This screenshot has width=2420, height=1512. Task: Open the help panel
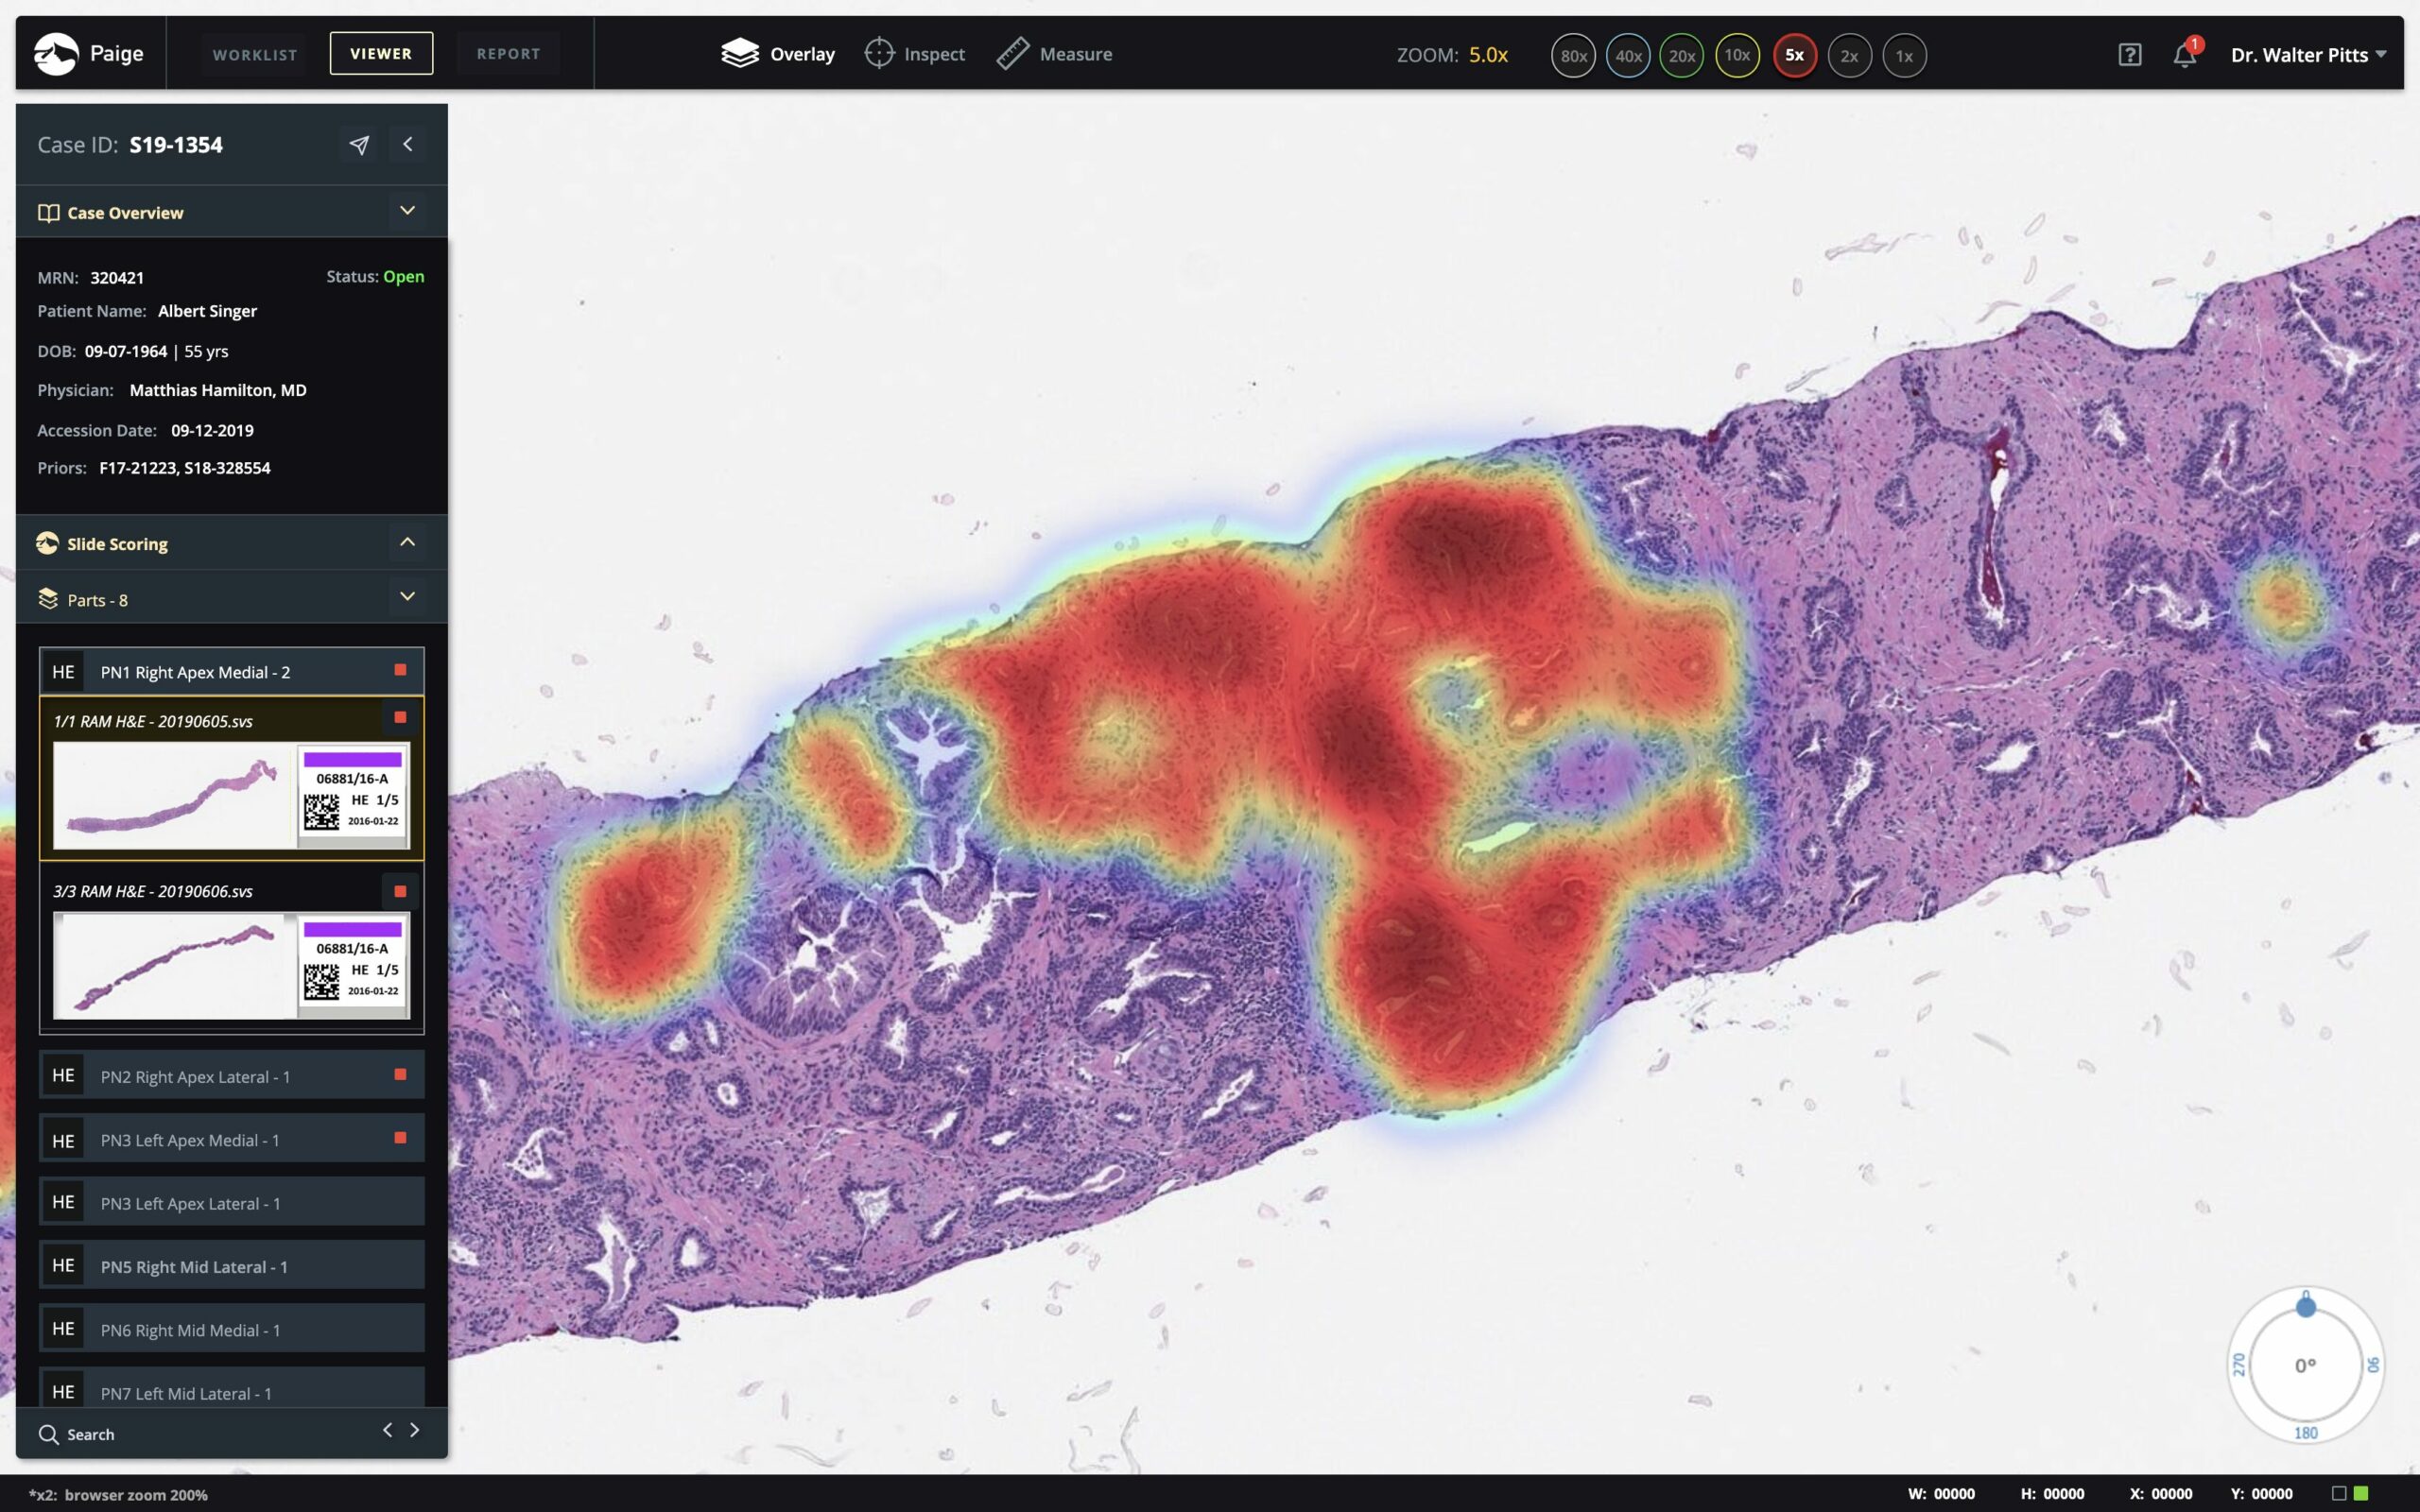click(x=2130, y=55)
